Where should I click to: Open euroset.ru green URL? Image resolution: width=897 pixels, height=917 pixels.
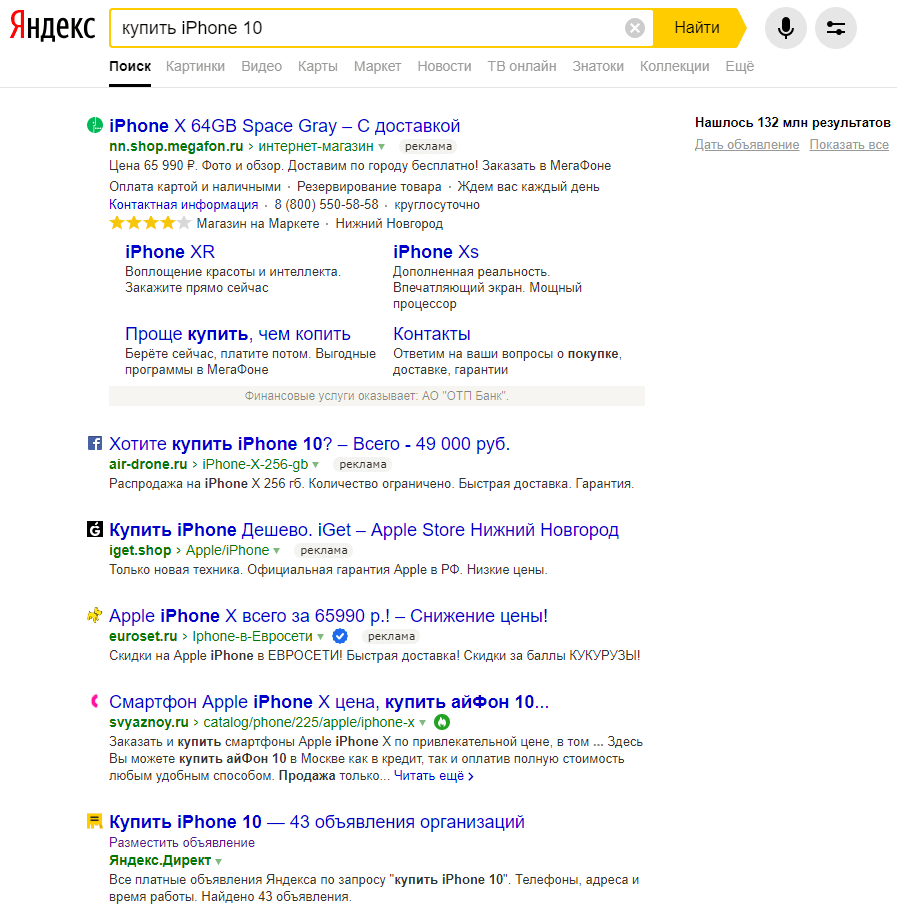pos(143,636)
